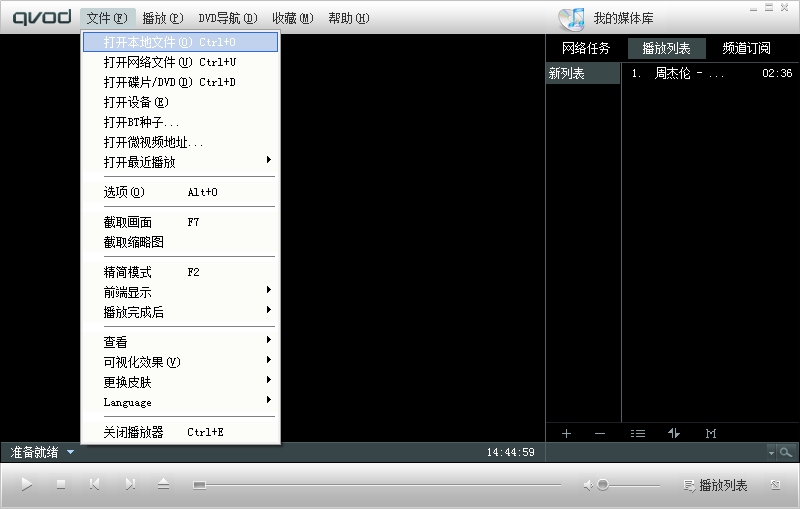
Task: Choose 打开微视频地址 menu item
Action: point(181,142)
